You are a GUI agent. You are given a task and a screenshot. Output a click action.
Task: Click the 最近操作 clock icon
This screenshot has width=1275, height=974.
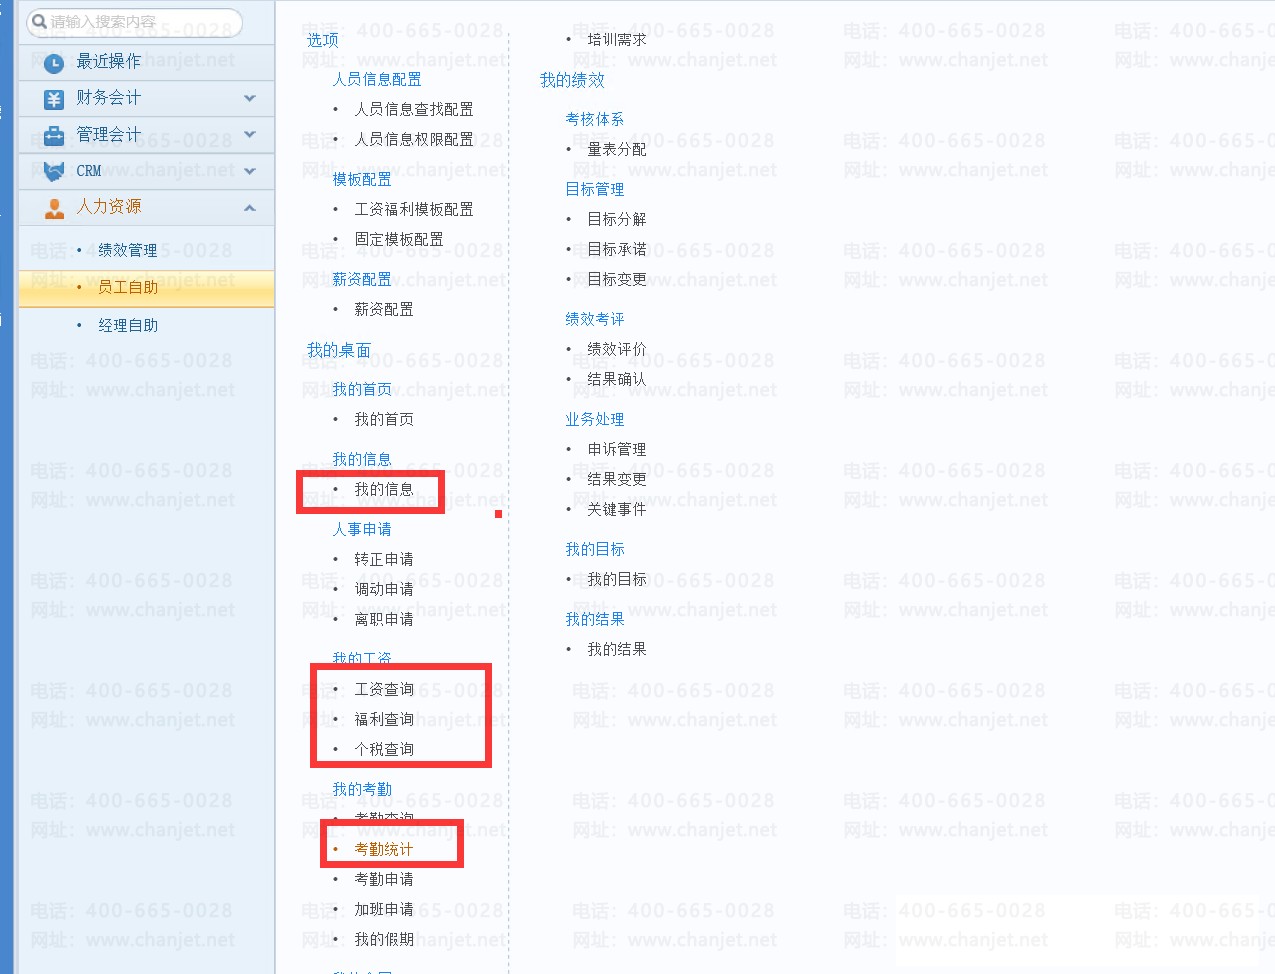point(54,63)
